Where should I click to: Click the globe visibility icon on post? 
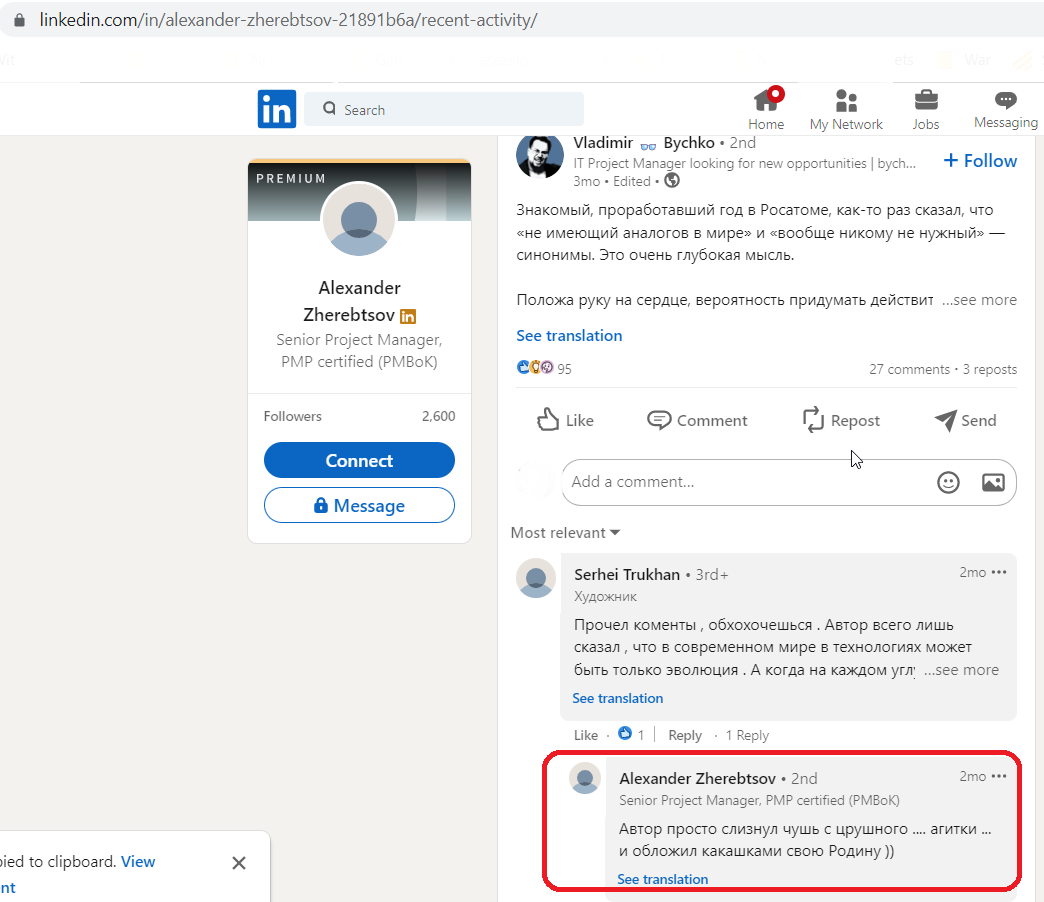672,180
